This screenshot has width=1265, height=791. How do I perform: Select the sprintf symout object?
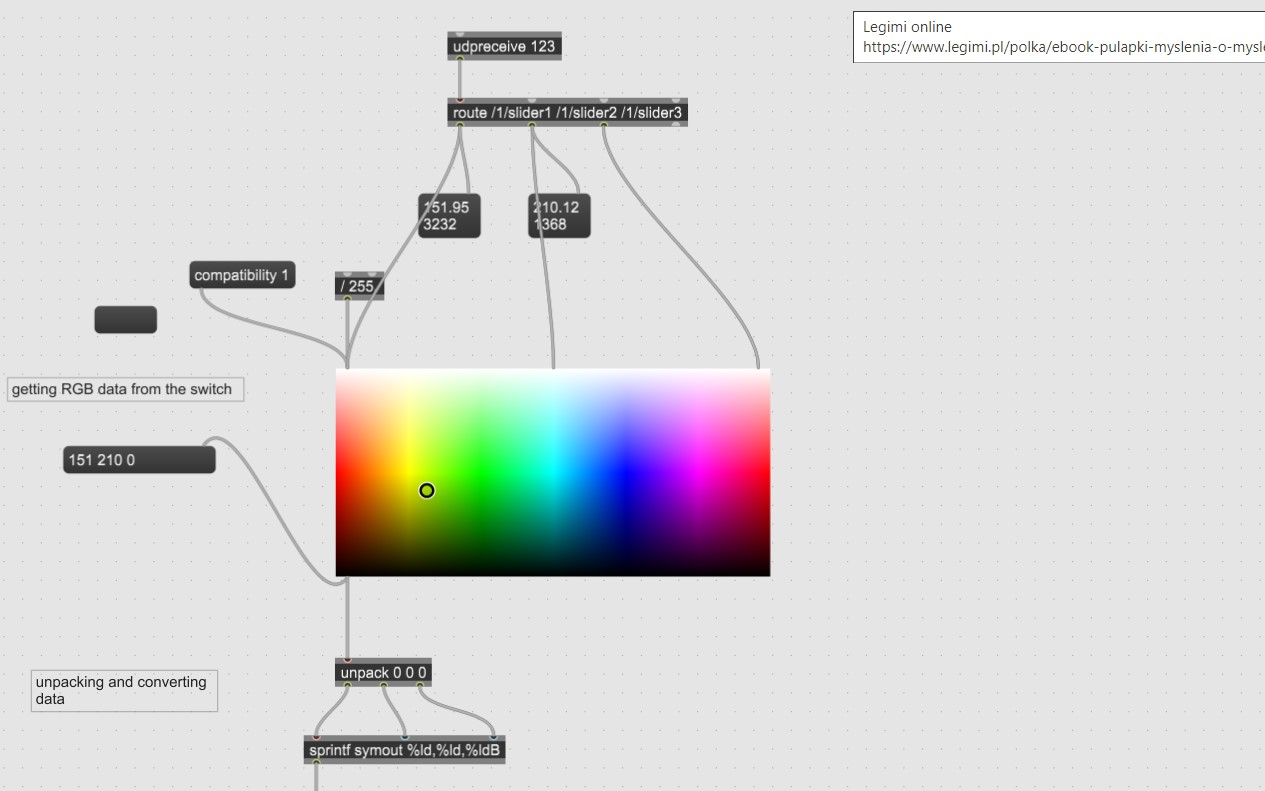click(404, 750)
